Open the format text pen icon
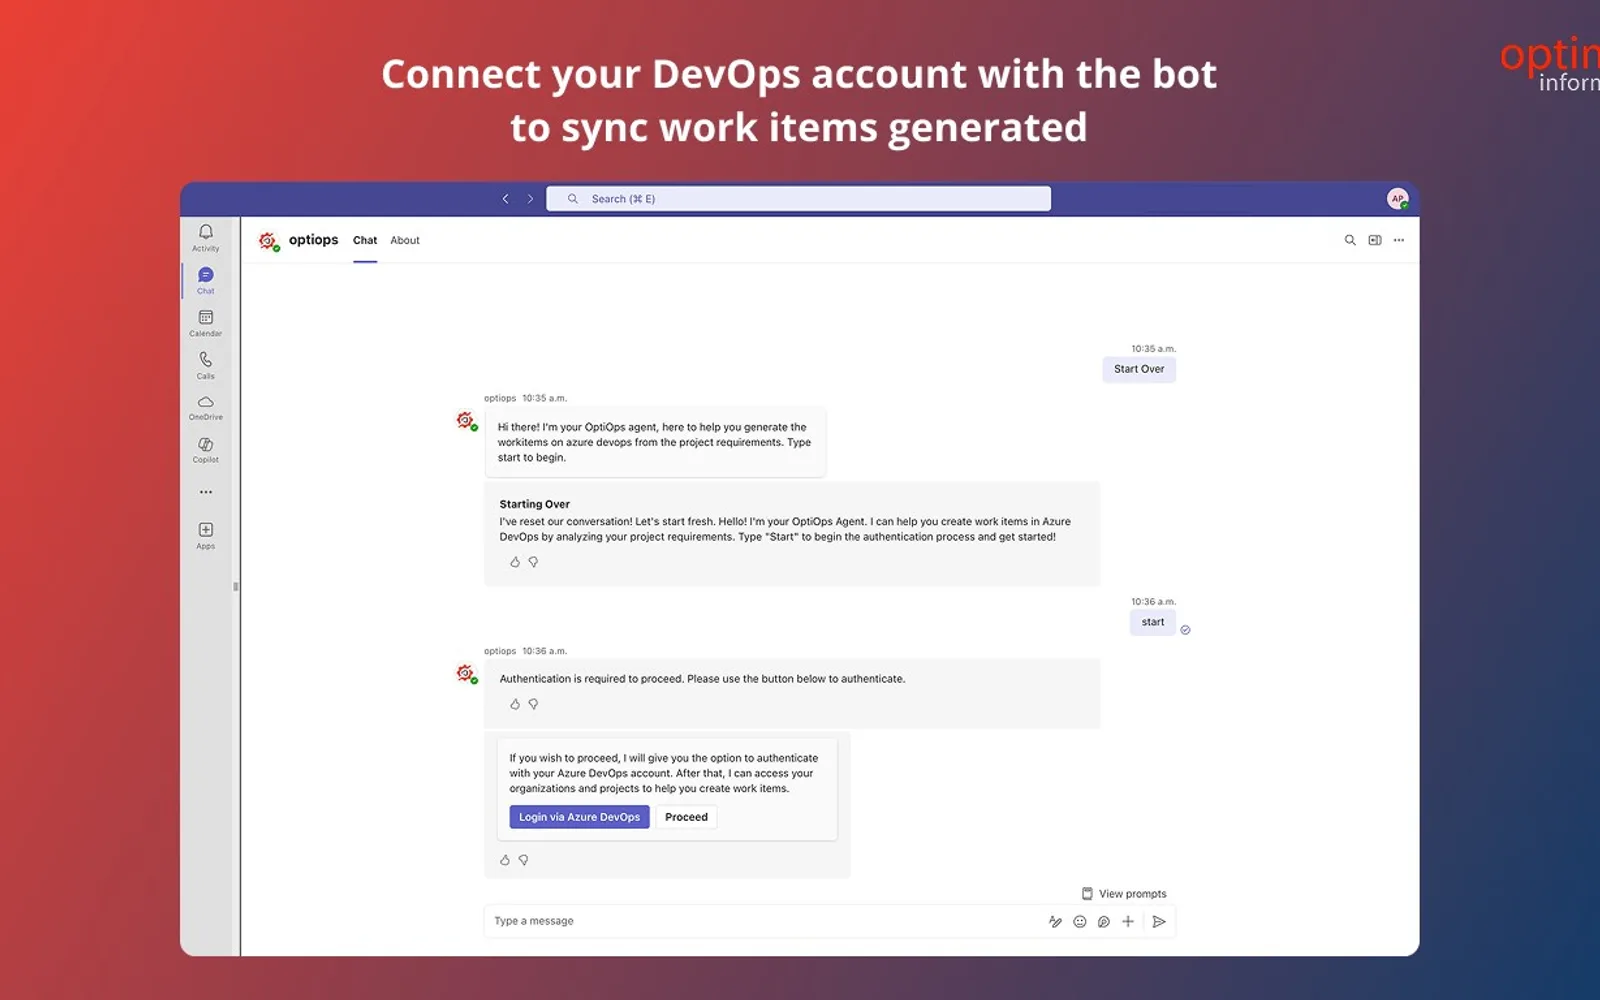This screenshot has height=1000, width=1600. [x=1055, y=922]
